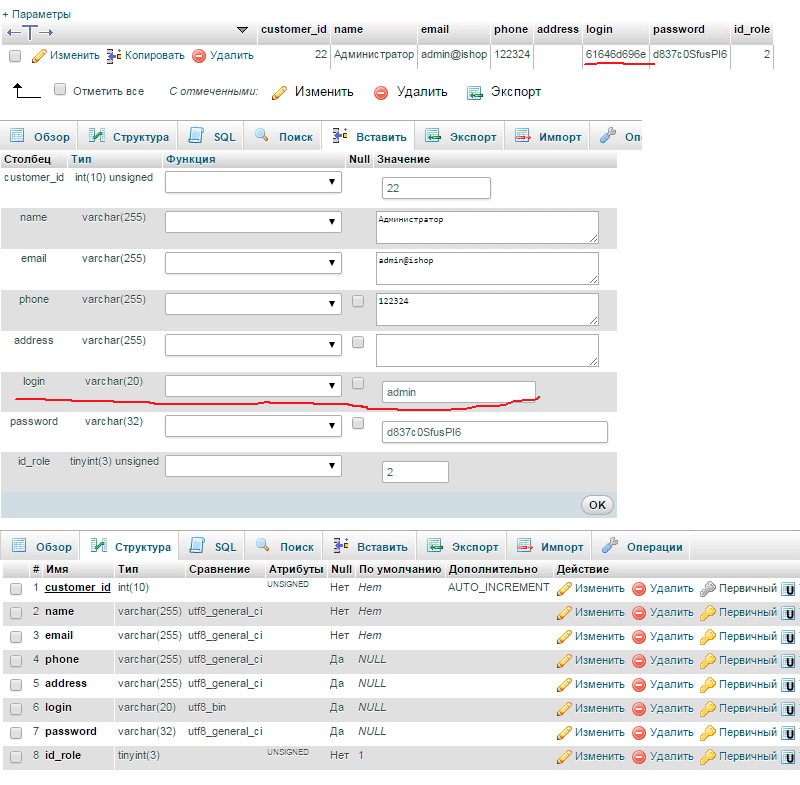The image size is (800, 785).
Task: Click the admin@ishop email cell in results
Action: pos(454,55)
